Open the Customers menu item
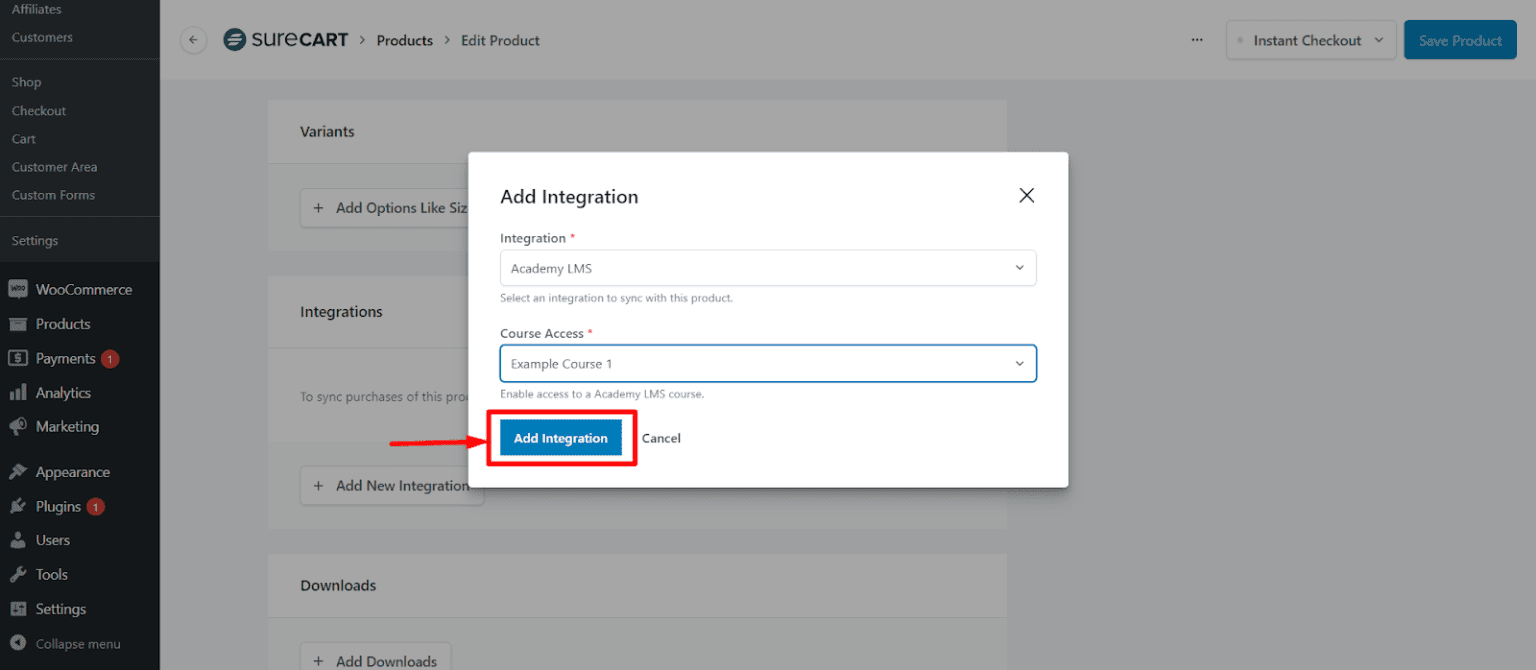This screenshot has height=670, width=1536. pos(42,37)
